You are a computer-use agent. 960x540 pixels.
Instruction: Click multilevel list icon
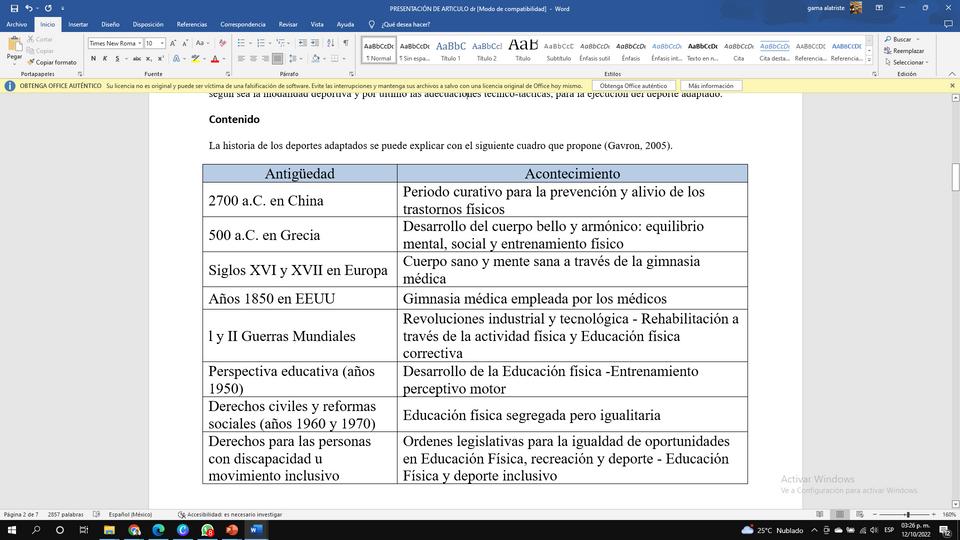[x=280, y=43]
